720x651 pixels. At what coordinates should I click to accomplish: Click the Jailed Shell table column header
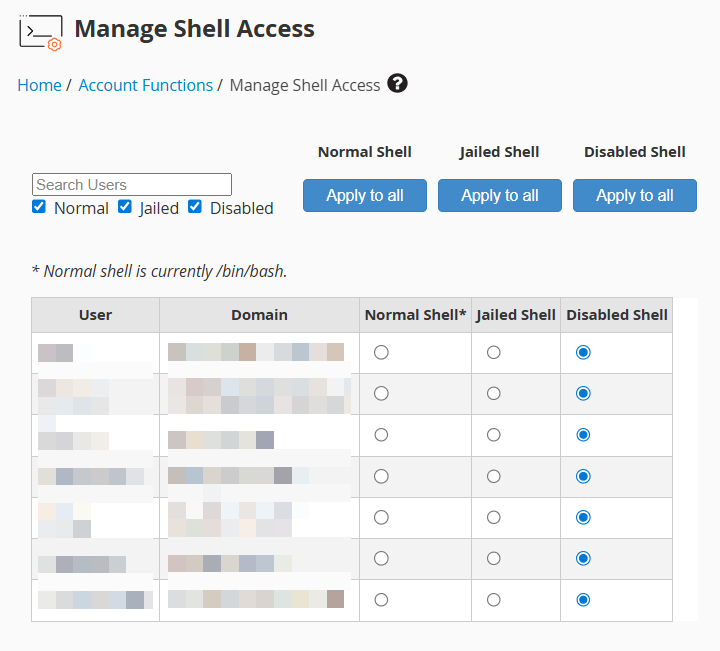click(516, 315)
